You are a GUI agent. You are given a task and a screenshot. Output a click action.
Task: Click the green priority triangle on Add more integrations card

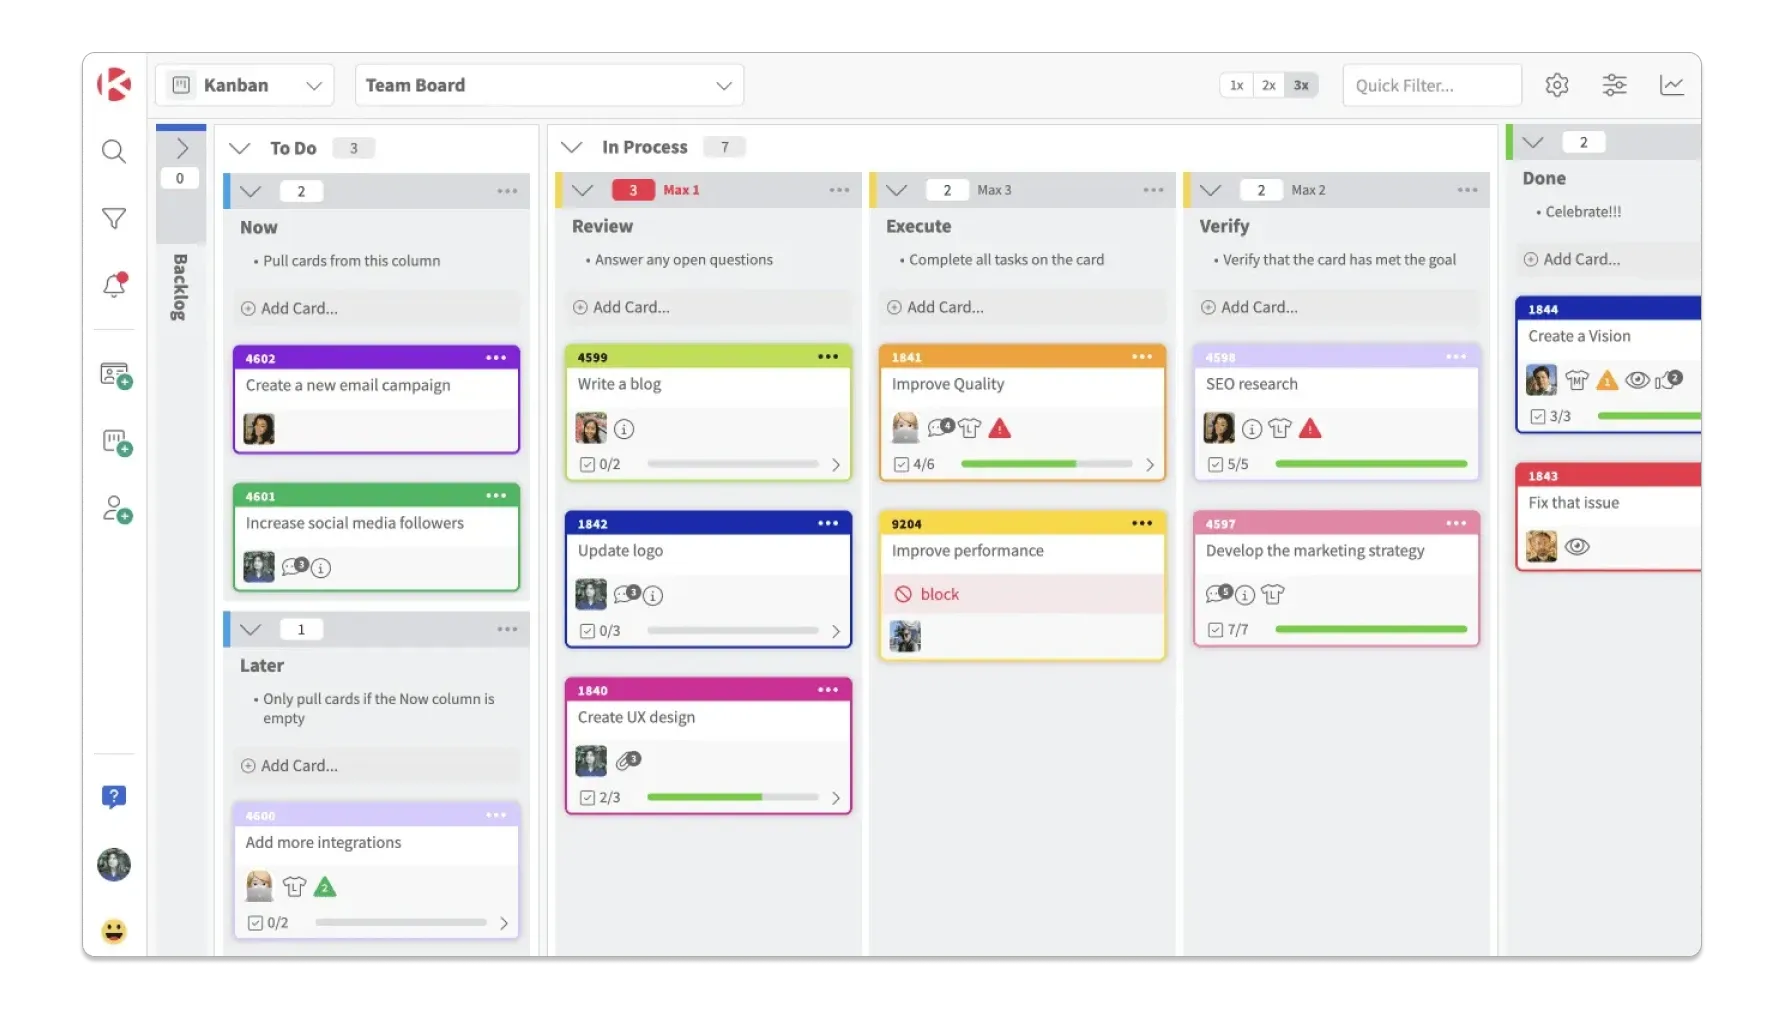tap(325, 886)
